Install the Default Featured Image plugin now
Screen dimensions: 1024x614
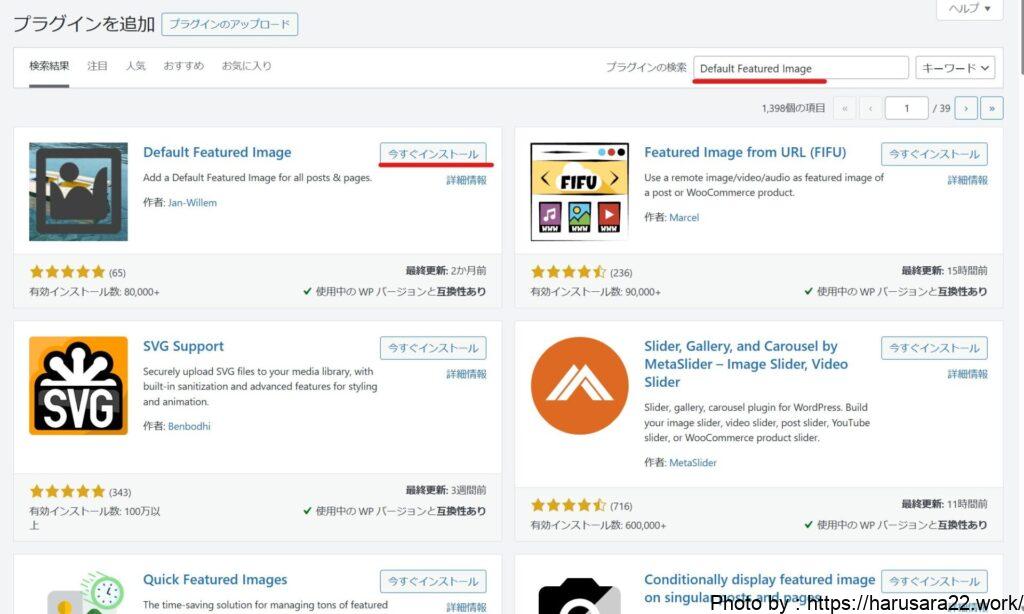[433, 154]
